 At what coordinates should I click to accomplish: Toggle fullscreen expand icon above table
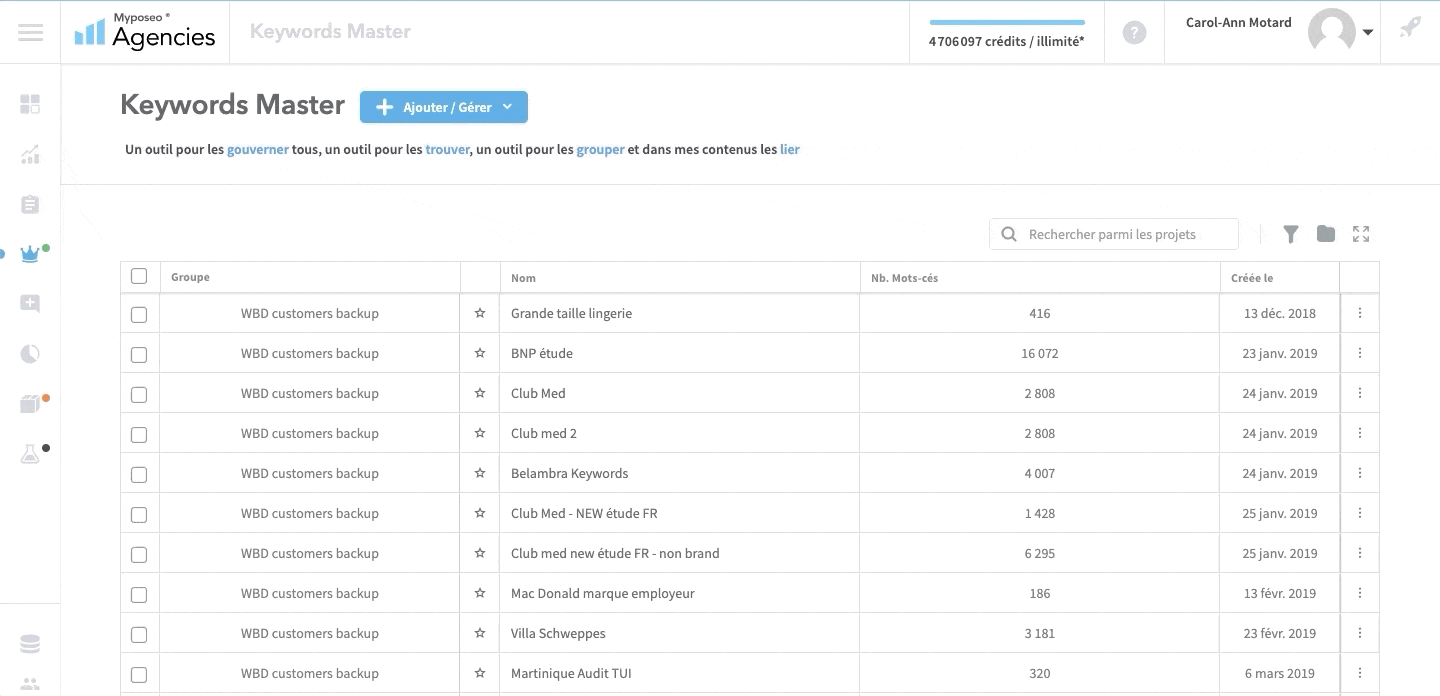coord(1361,234)
